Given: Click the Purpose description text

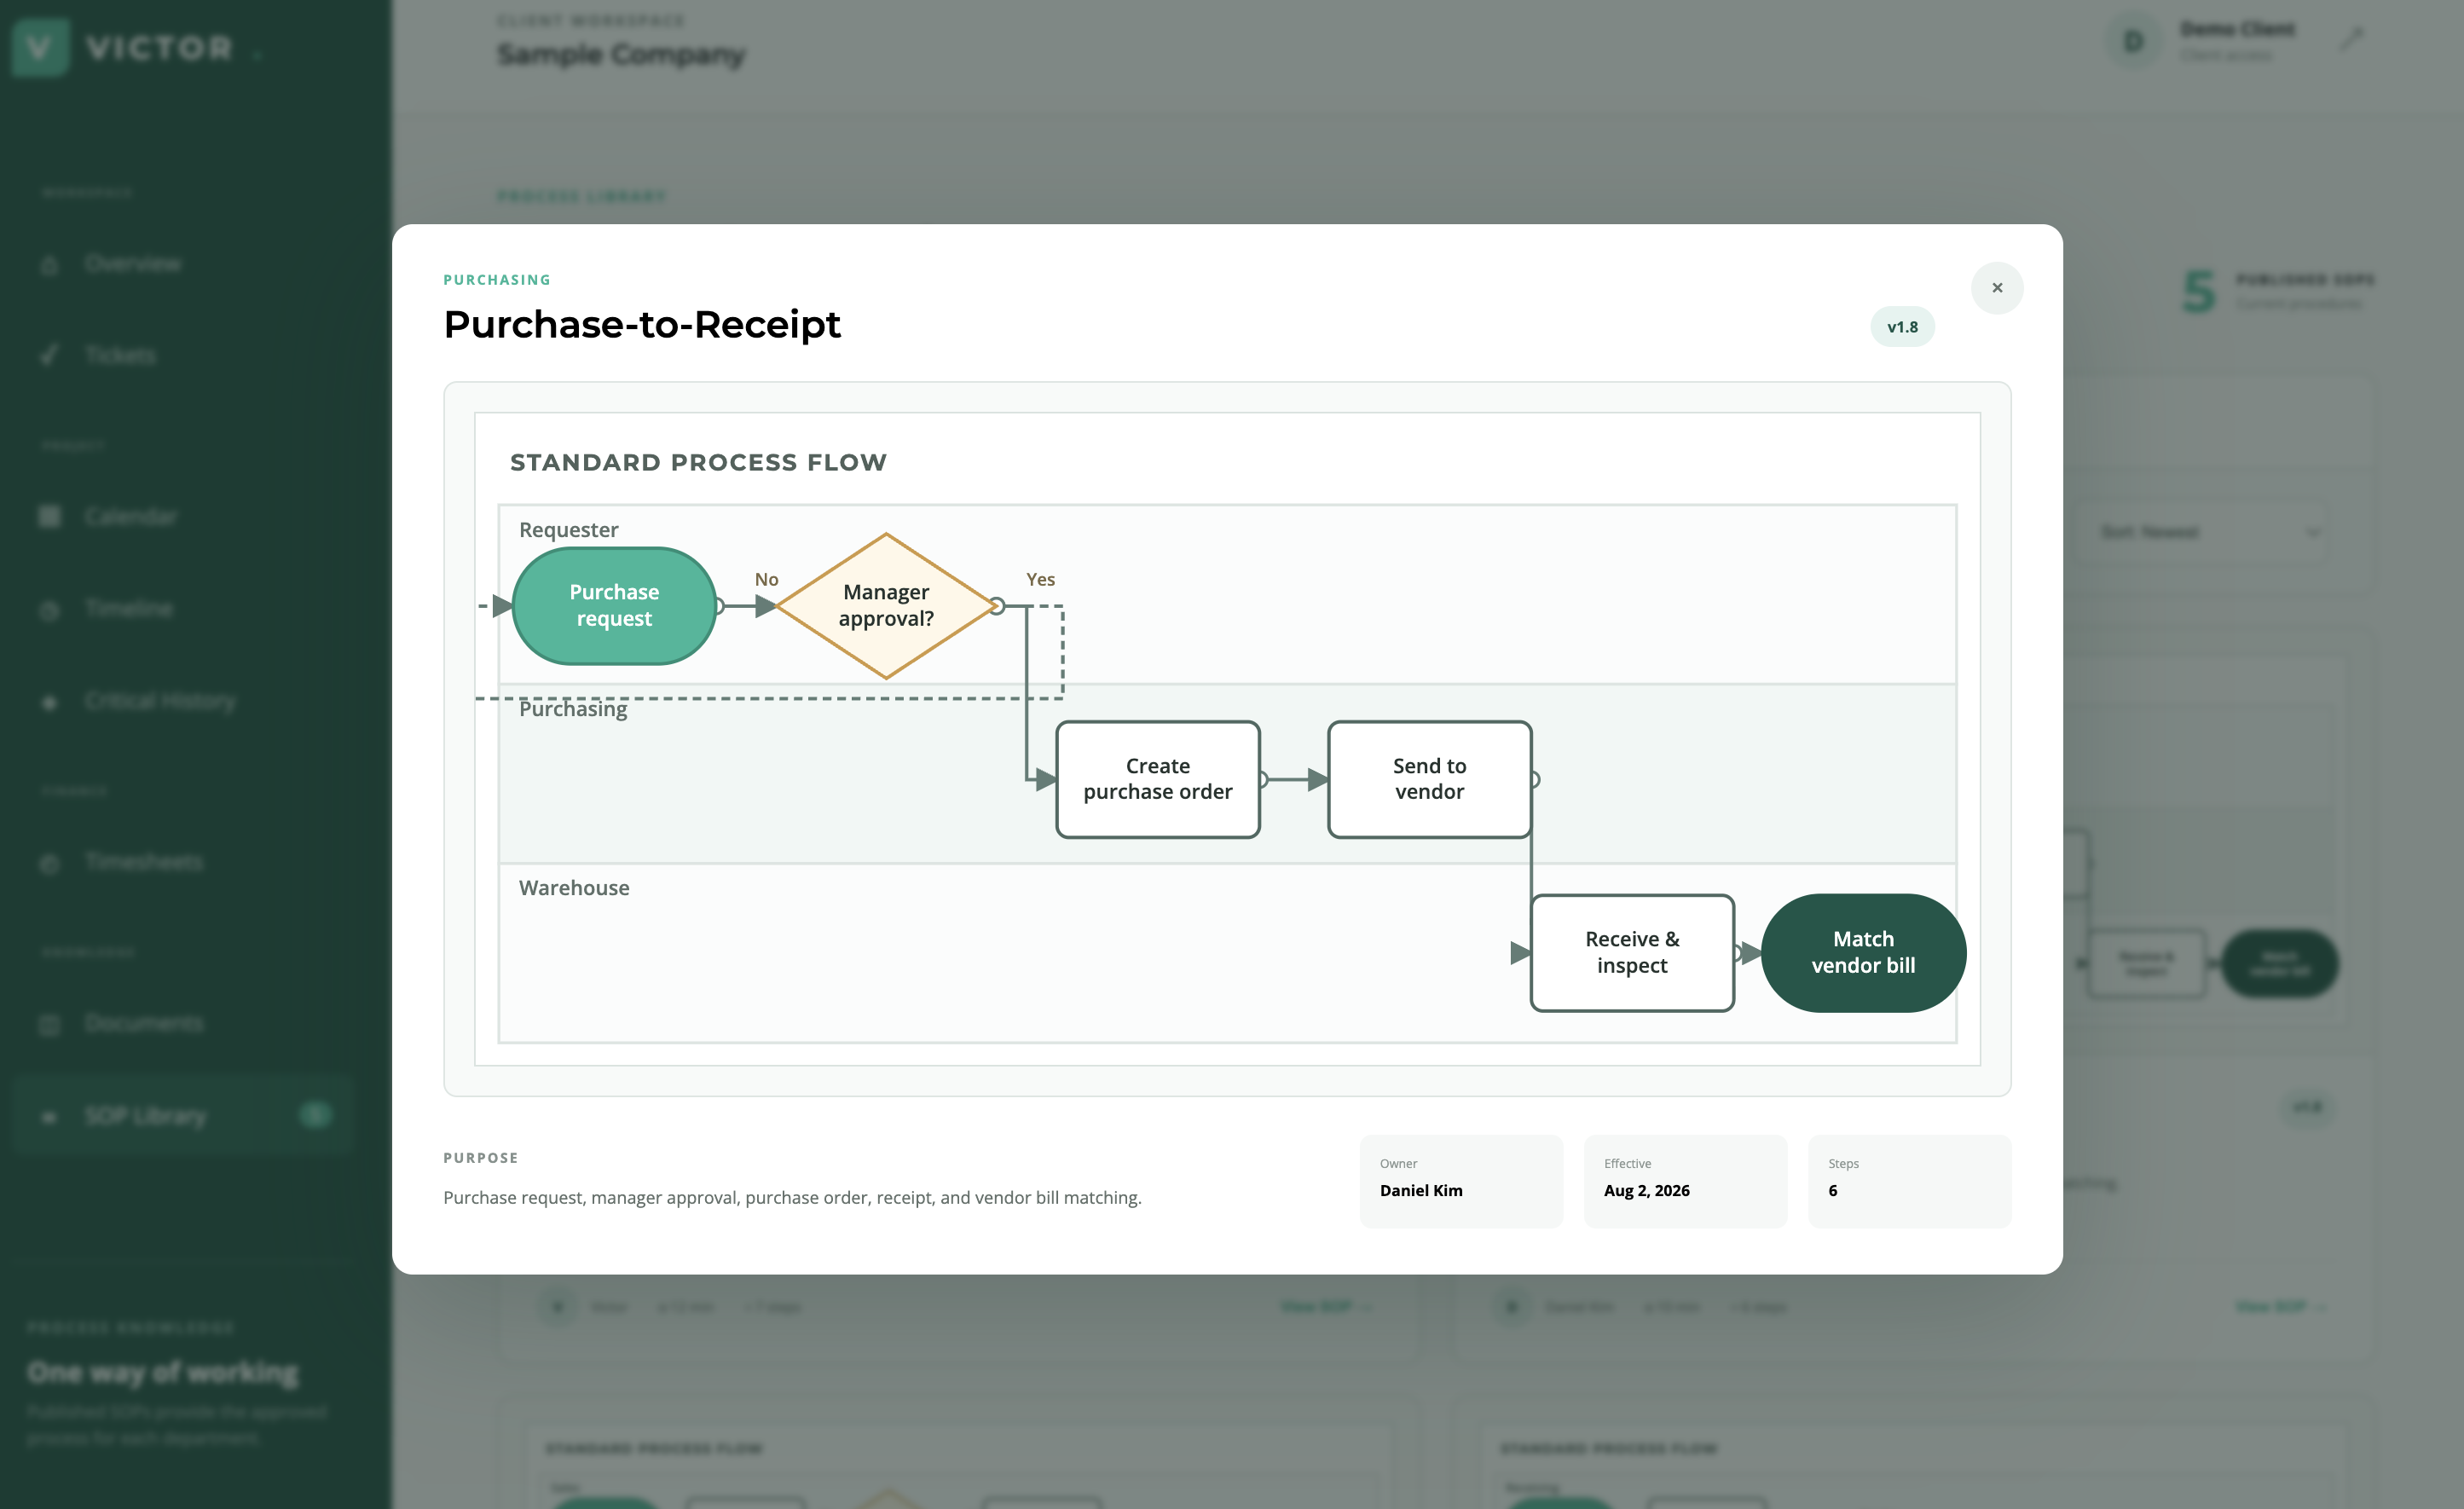Looking at the screenshot, I should [792, 1197].
